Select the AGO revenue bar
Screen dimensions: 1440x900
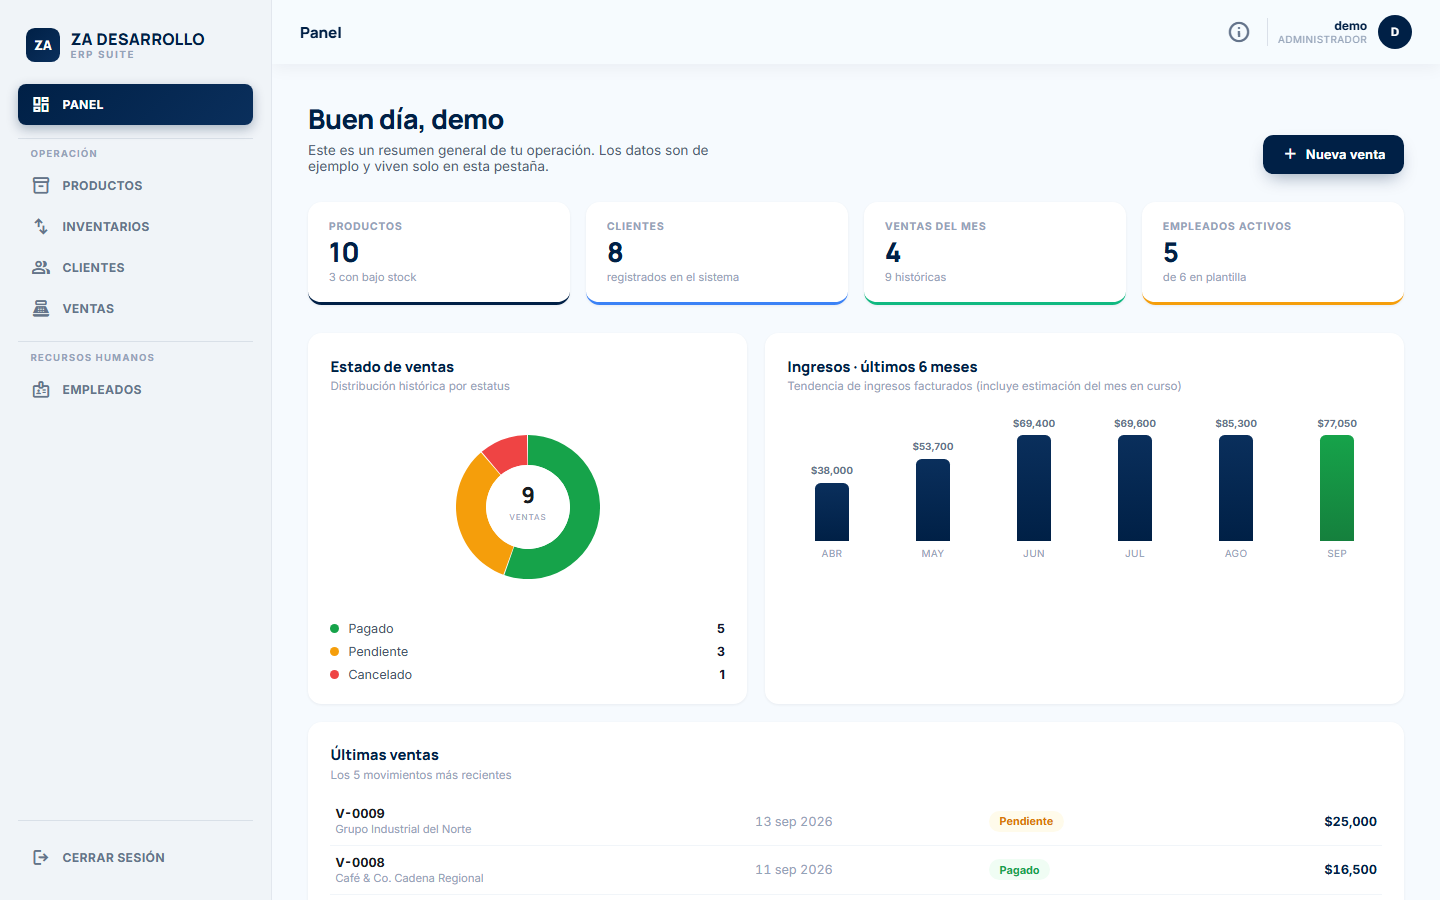[x=1236, y=488]
